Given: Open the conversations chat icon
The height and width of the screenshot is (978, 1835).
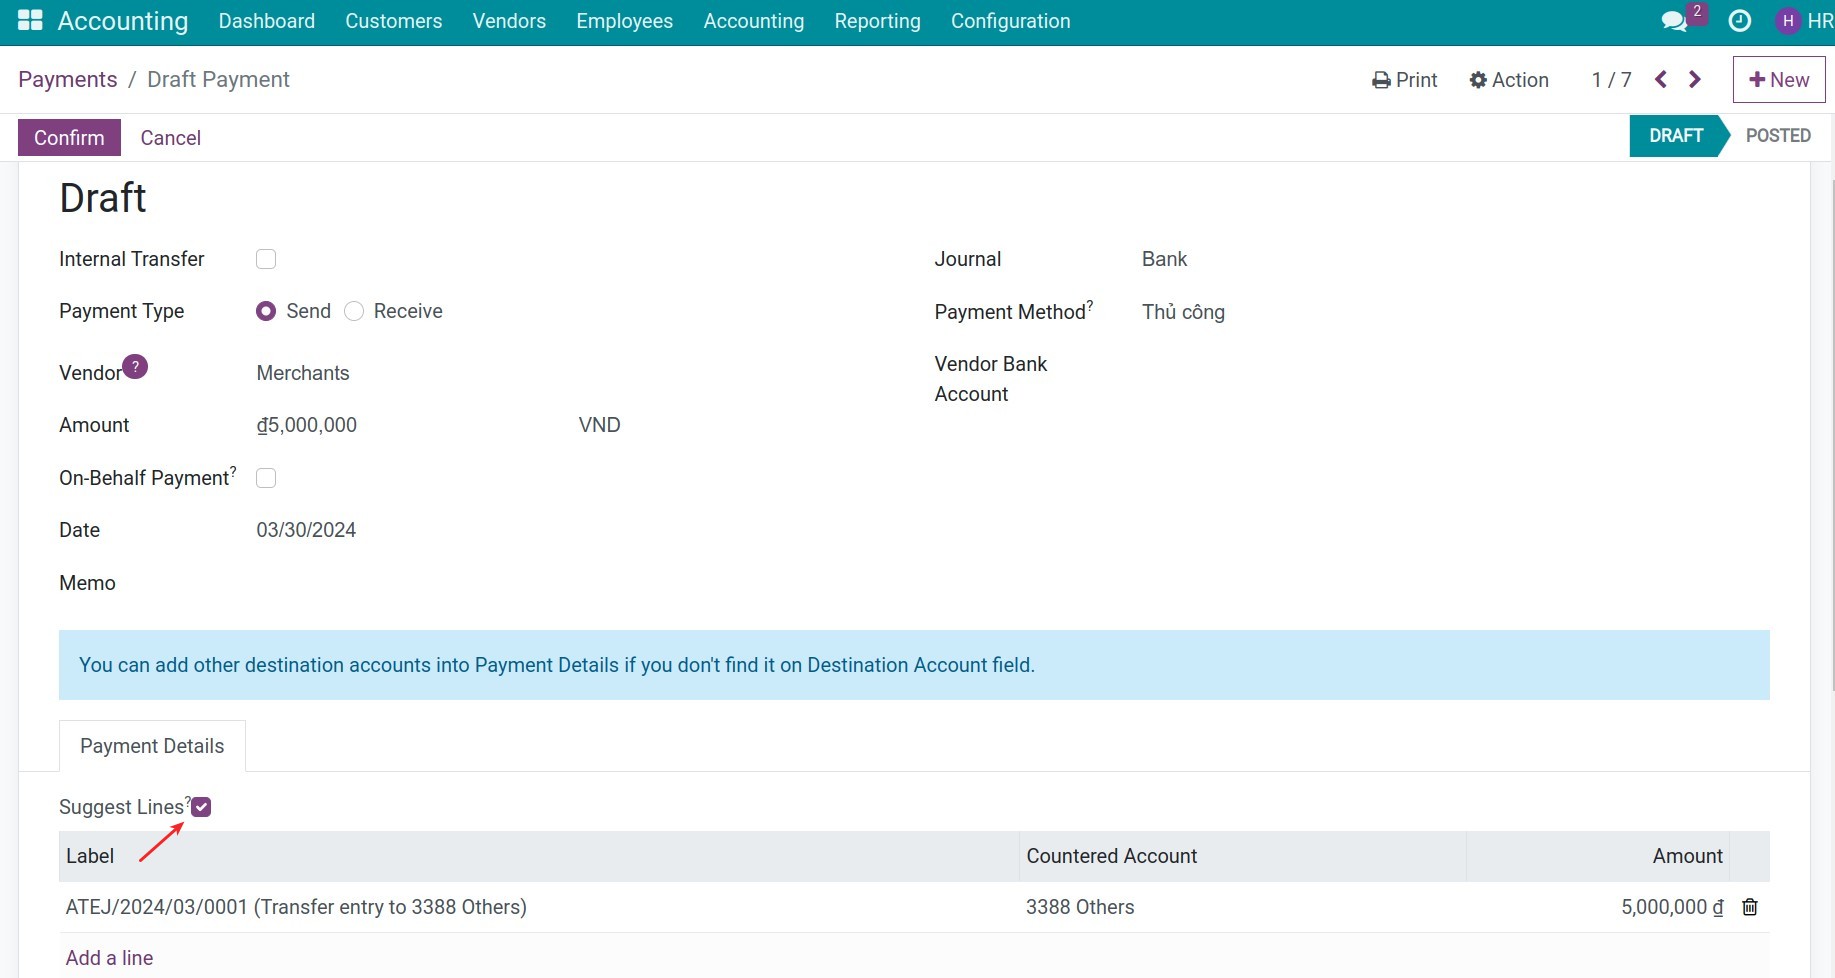Looking at the screenshot, I should (x=1675, y=21).
